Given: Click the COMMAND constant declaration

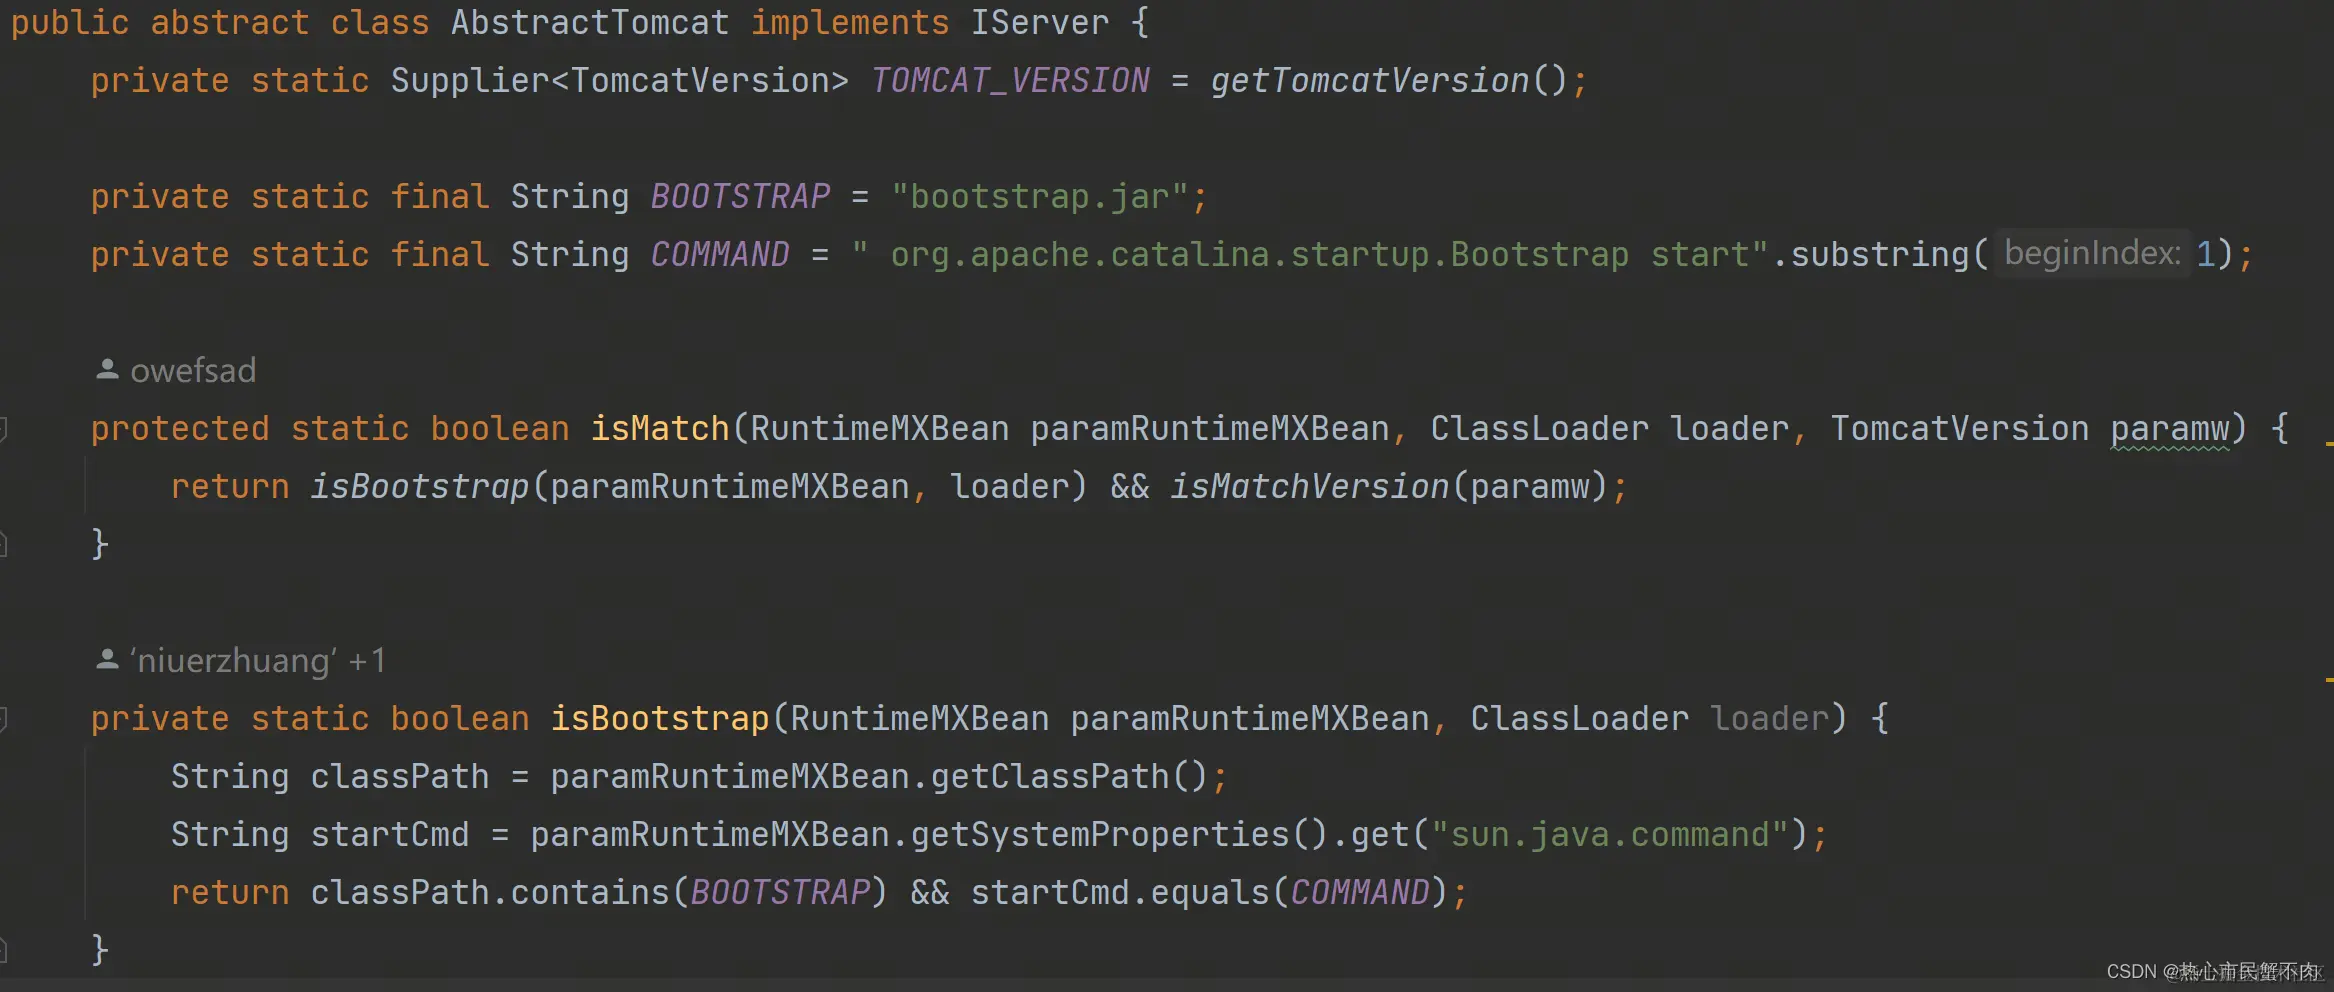Looking at the screenshot, I should click(x=720, y=254).
